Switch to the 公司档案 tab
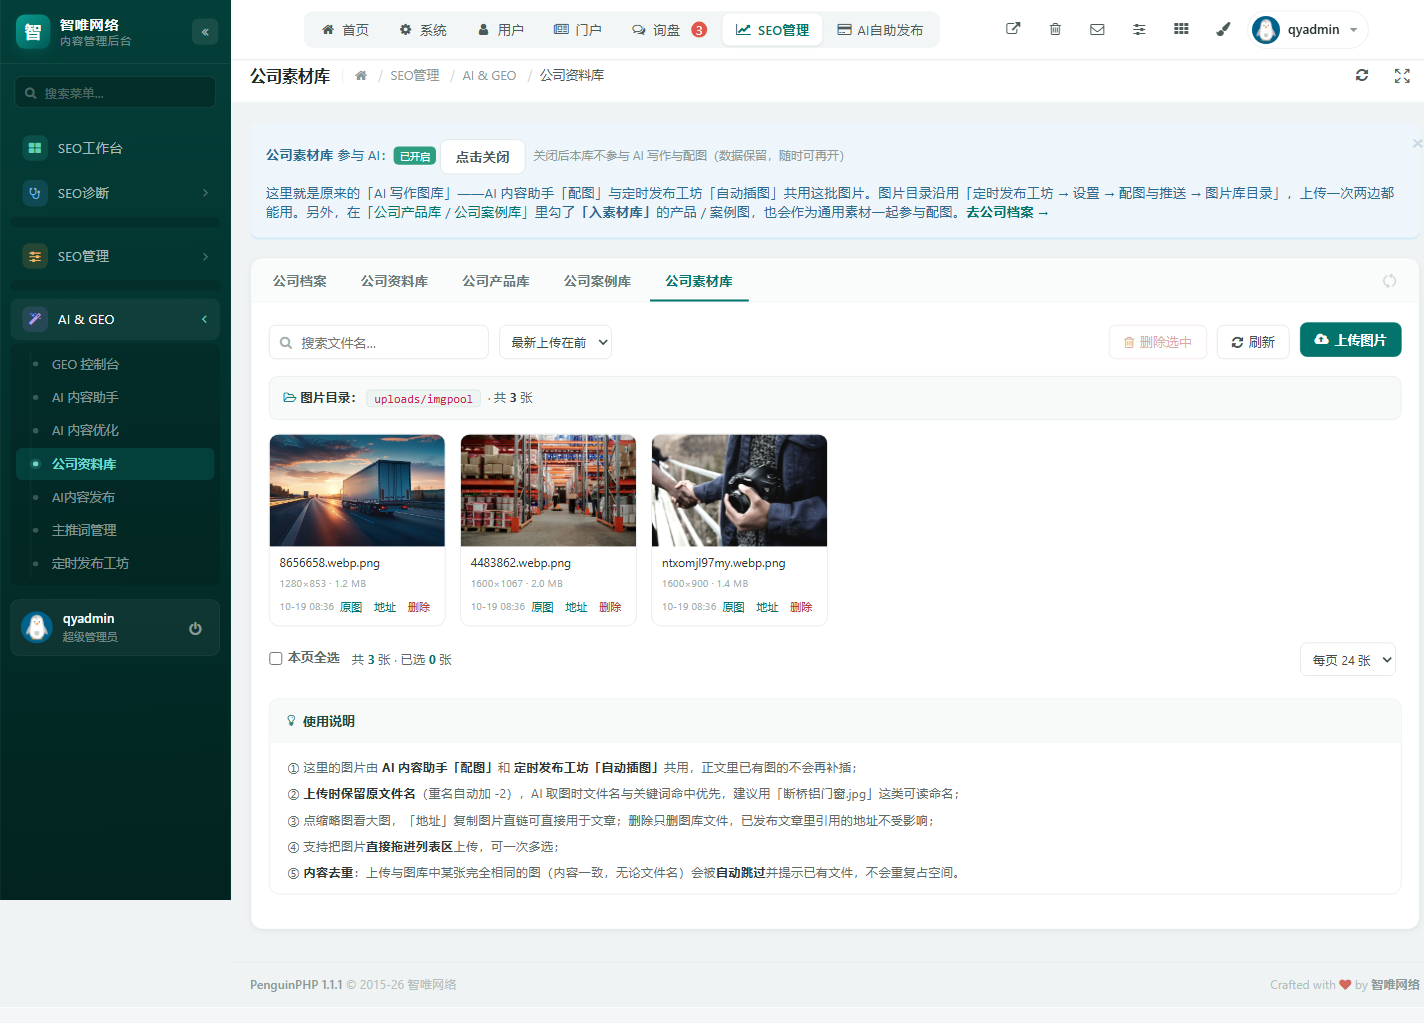Screen dimensions: 1424x1023 pyautogui.click(x=300, y=281)
